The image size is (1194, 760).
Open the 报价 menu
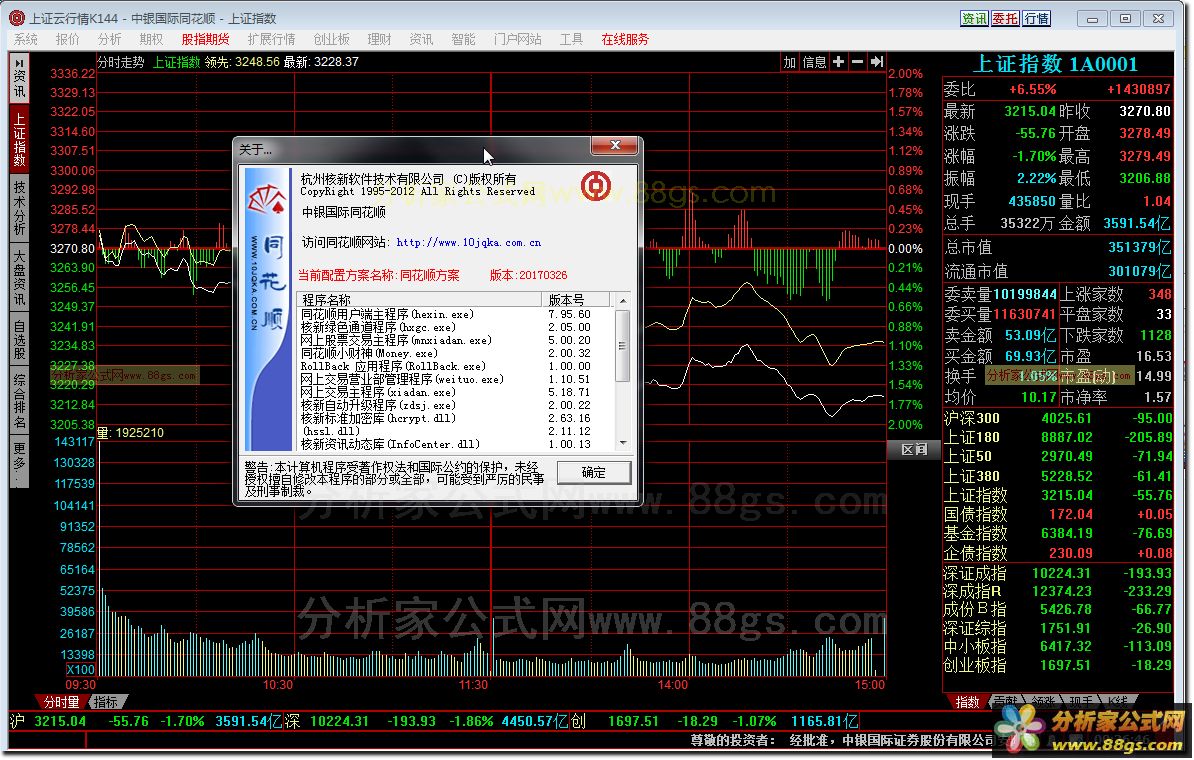(x=67, y=39)
